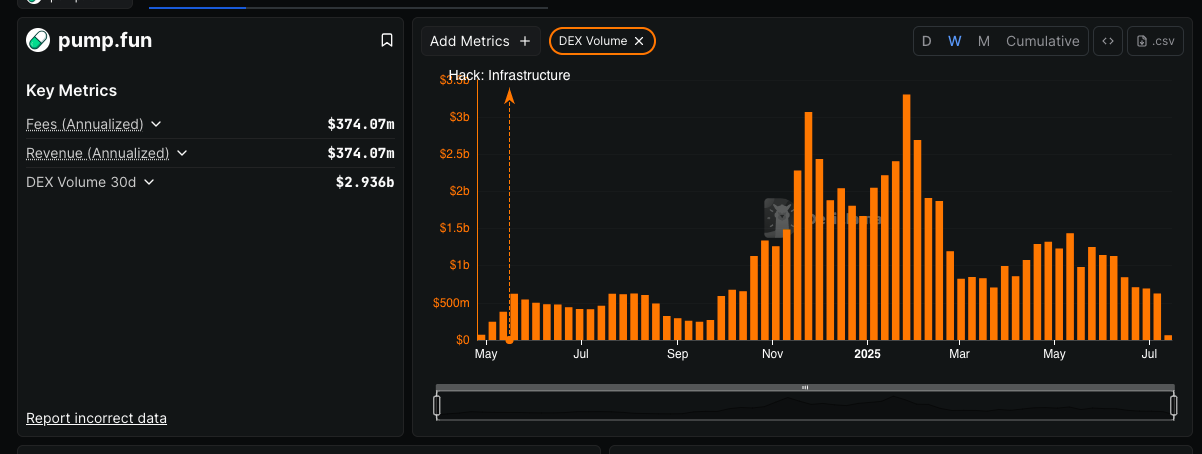The height and width of the screenshot is (454, 1202).
Task: Open the embed code icon button
Action: point(1107,41)
